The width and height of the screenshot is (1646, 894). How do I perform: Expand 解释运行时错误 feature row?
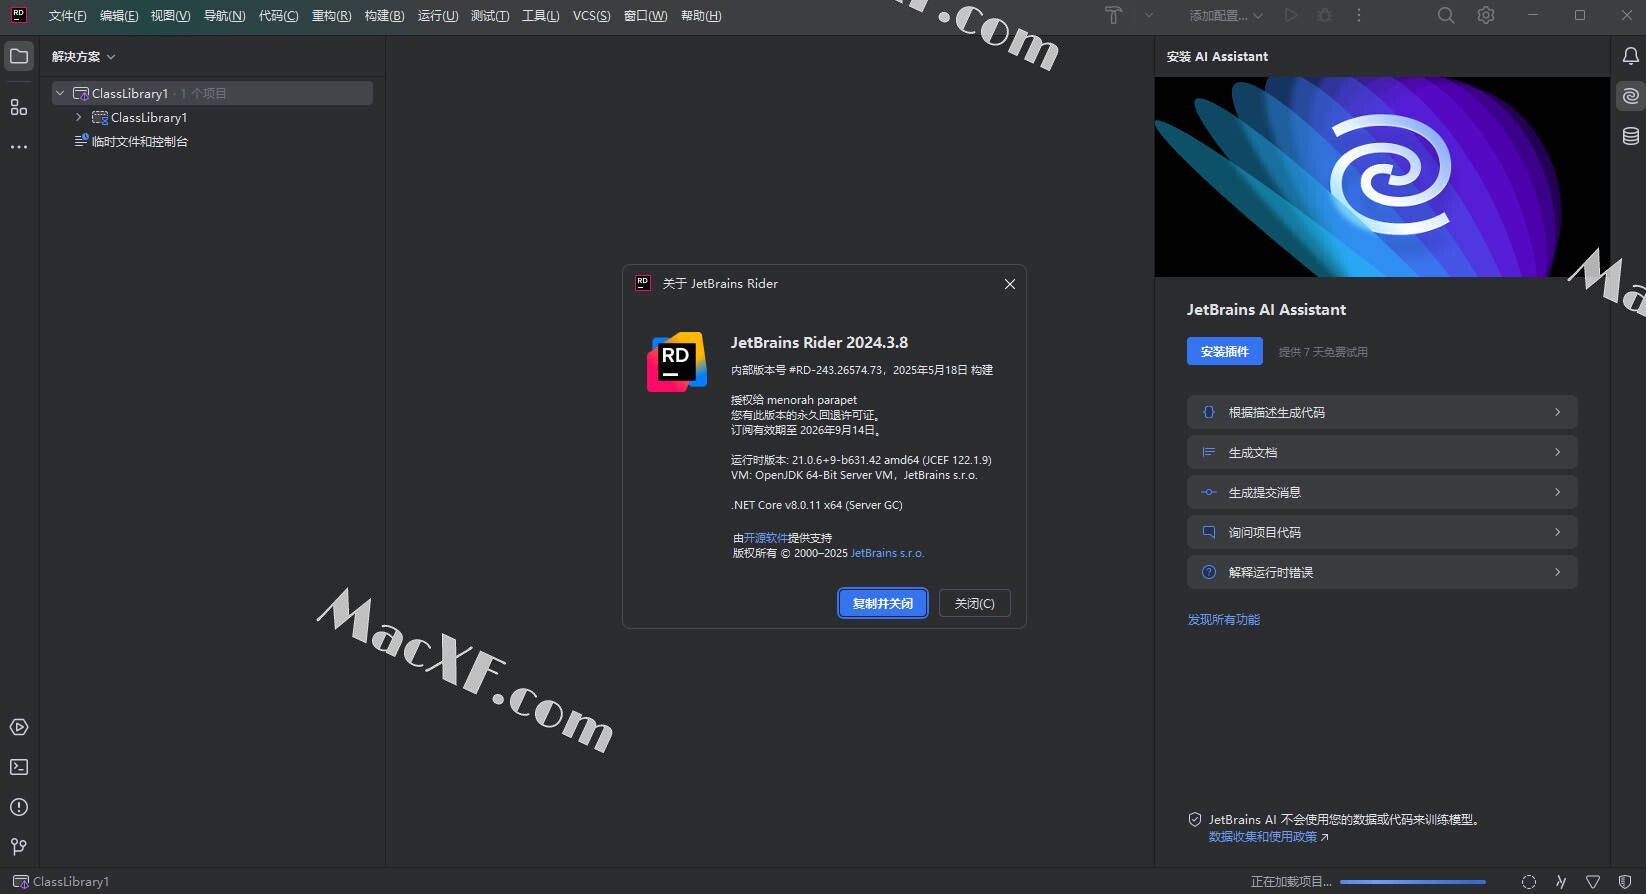click(1382, 572)
